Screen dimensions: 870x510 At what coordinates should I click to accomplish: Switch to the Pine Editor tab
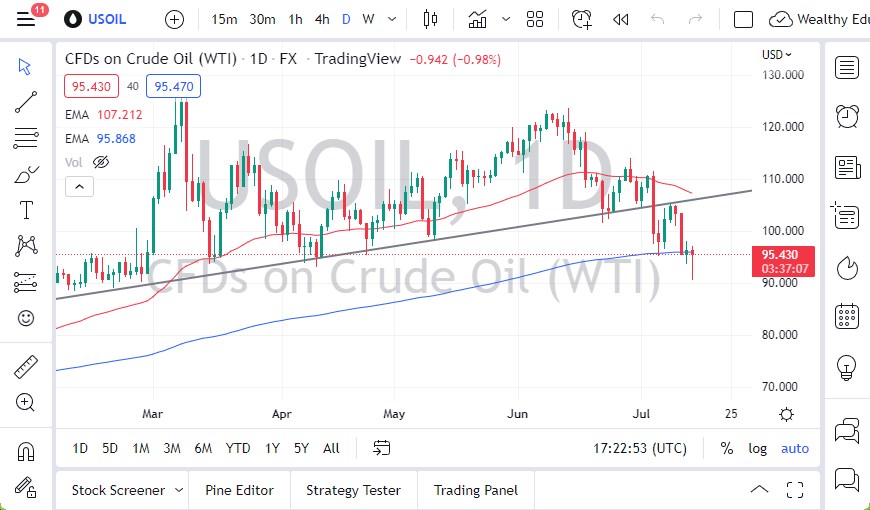239,490
